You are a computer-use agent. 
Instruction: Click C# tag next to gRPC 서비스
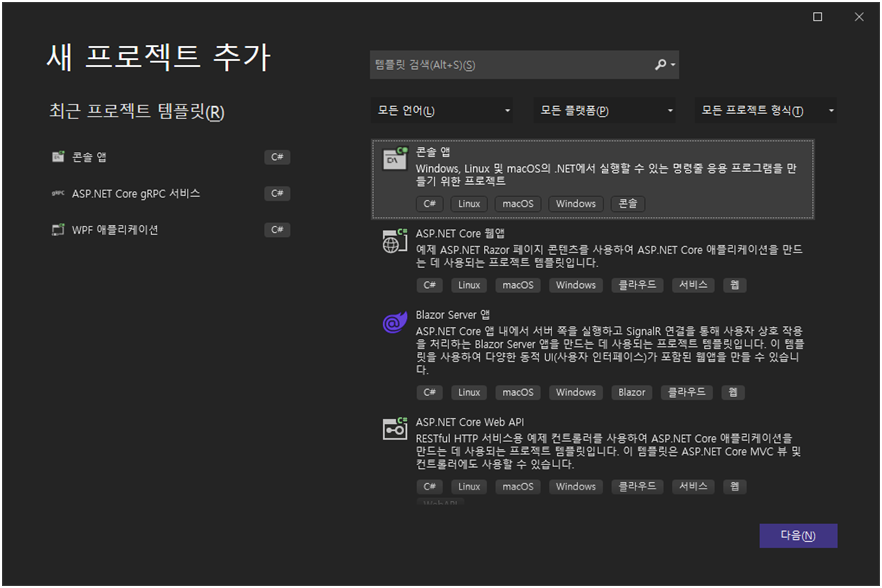(x=277, y=194)
